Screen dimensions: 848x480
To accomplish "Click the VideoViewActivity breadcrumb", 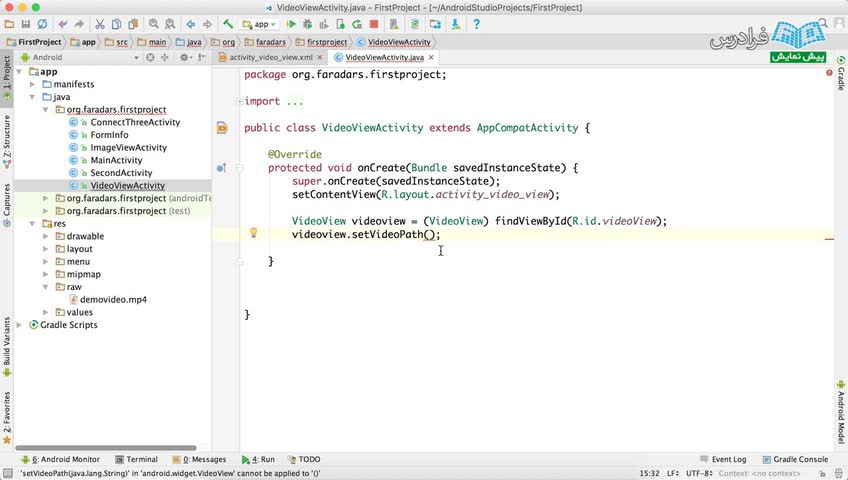I will (x=394, y=42).
